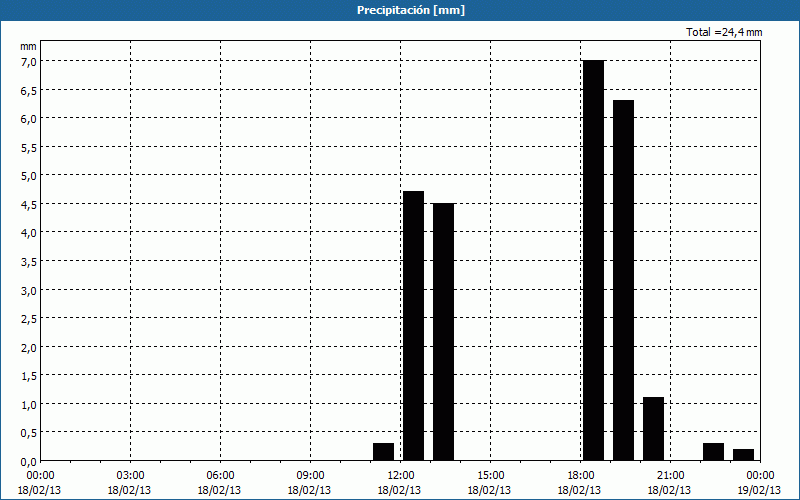
Task: Click the 2,5 y-axis value
Action: 29,318
